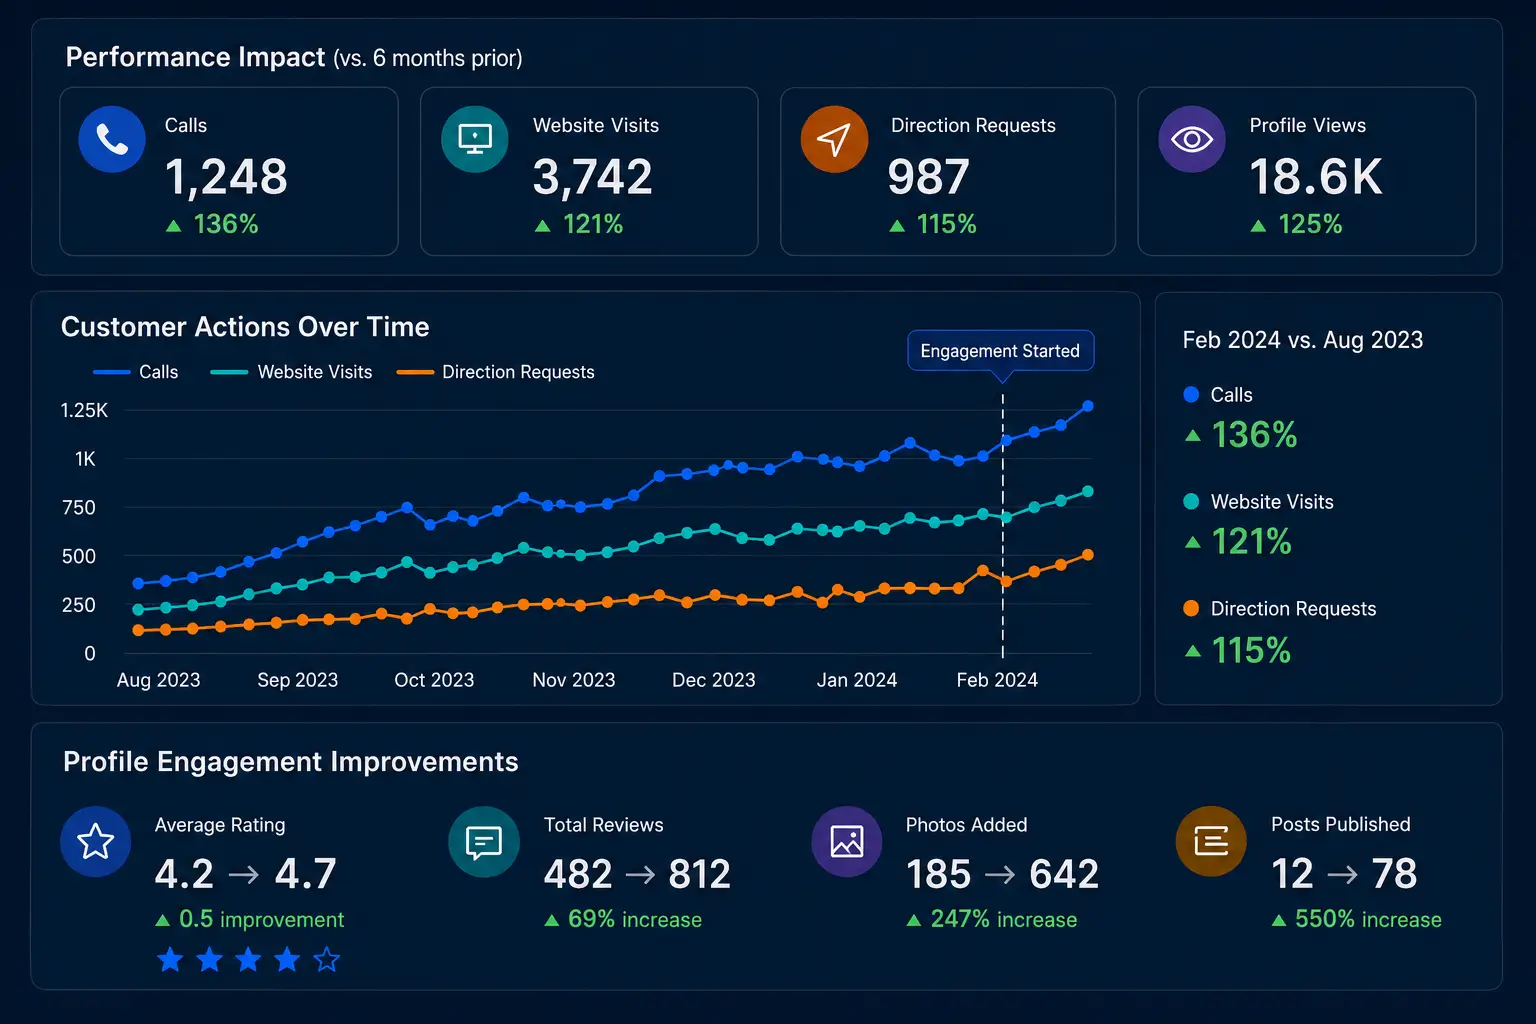The image size is (1536, 1024).
Task: Click the last orange Direction Requests data point
Action: pos(1088,554)
